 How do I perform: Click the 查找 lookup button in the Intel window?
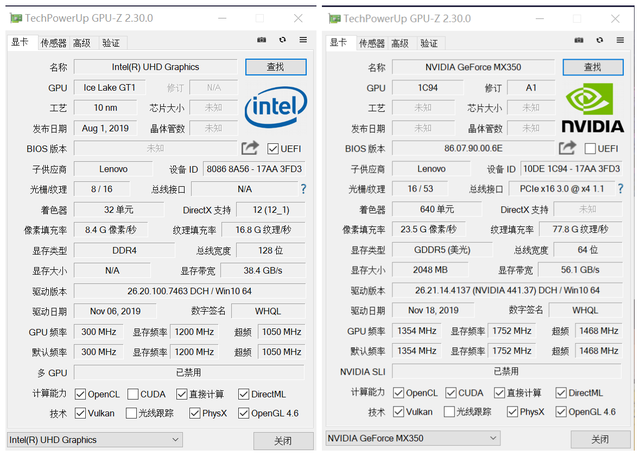276,67
